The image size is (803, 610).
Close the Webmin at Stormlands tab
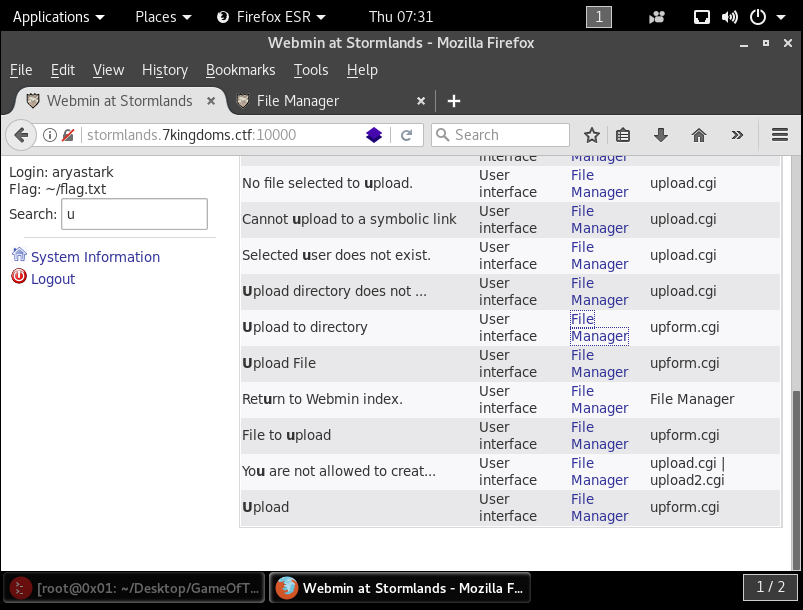pyautogui.click(x=210, y=101)
